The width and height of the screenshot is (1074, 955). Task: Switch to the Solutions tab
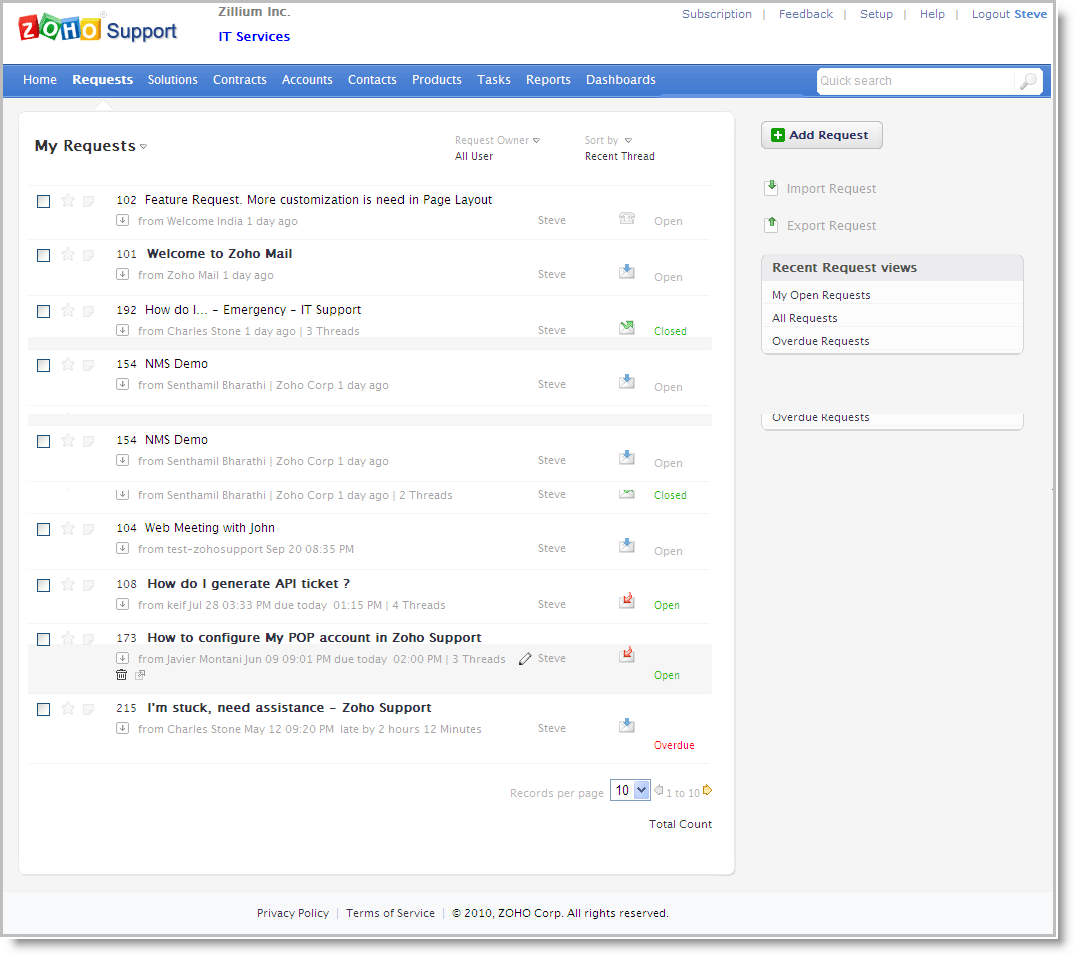pyautogui.click(x=173, y=80)
